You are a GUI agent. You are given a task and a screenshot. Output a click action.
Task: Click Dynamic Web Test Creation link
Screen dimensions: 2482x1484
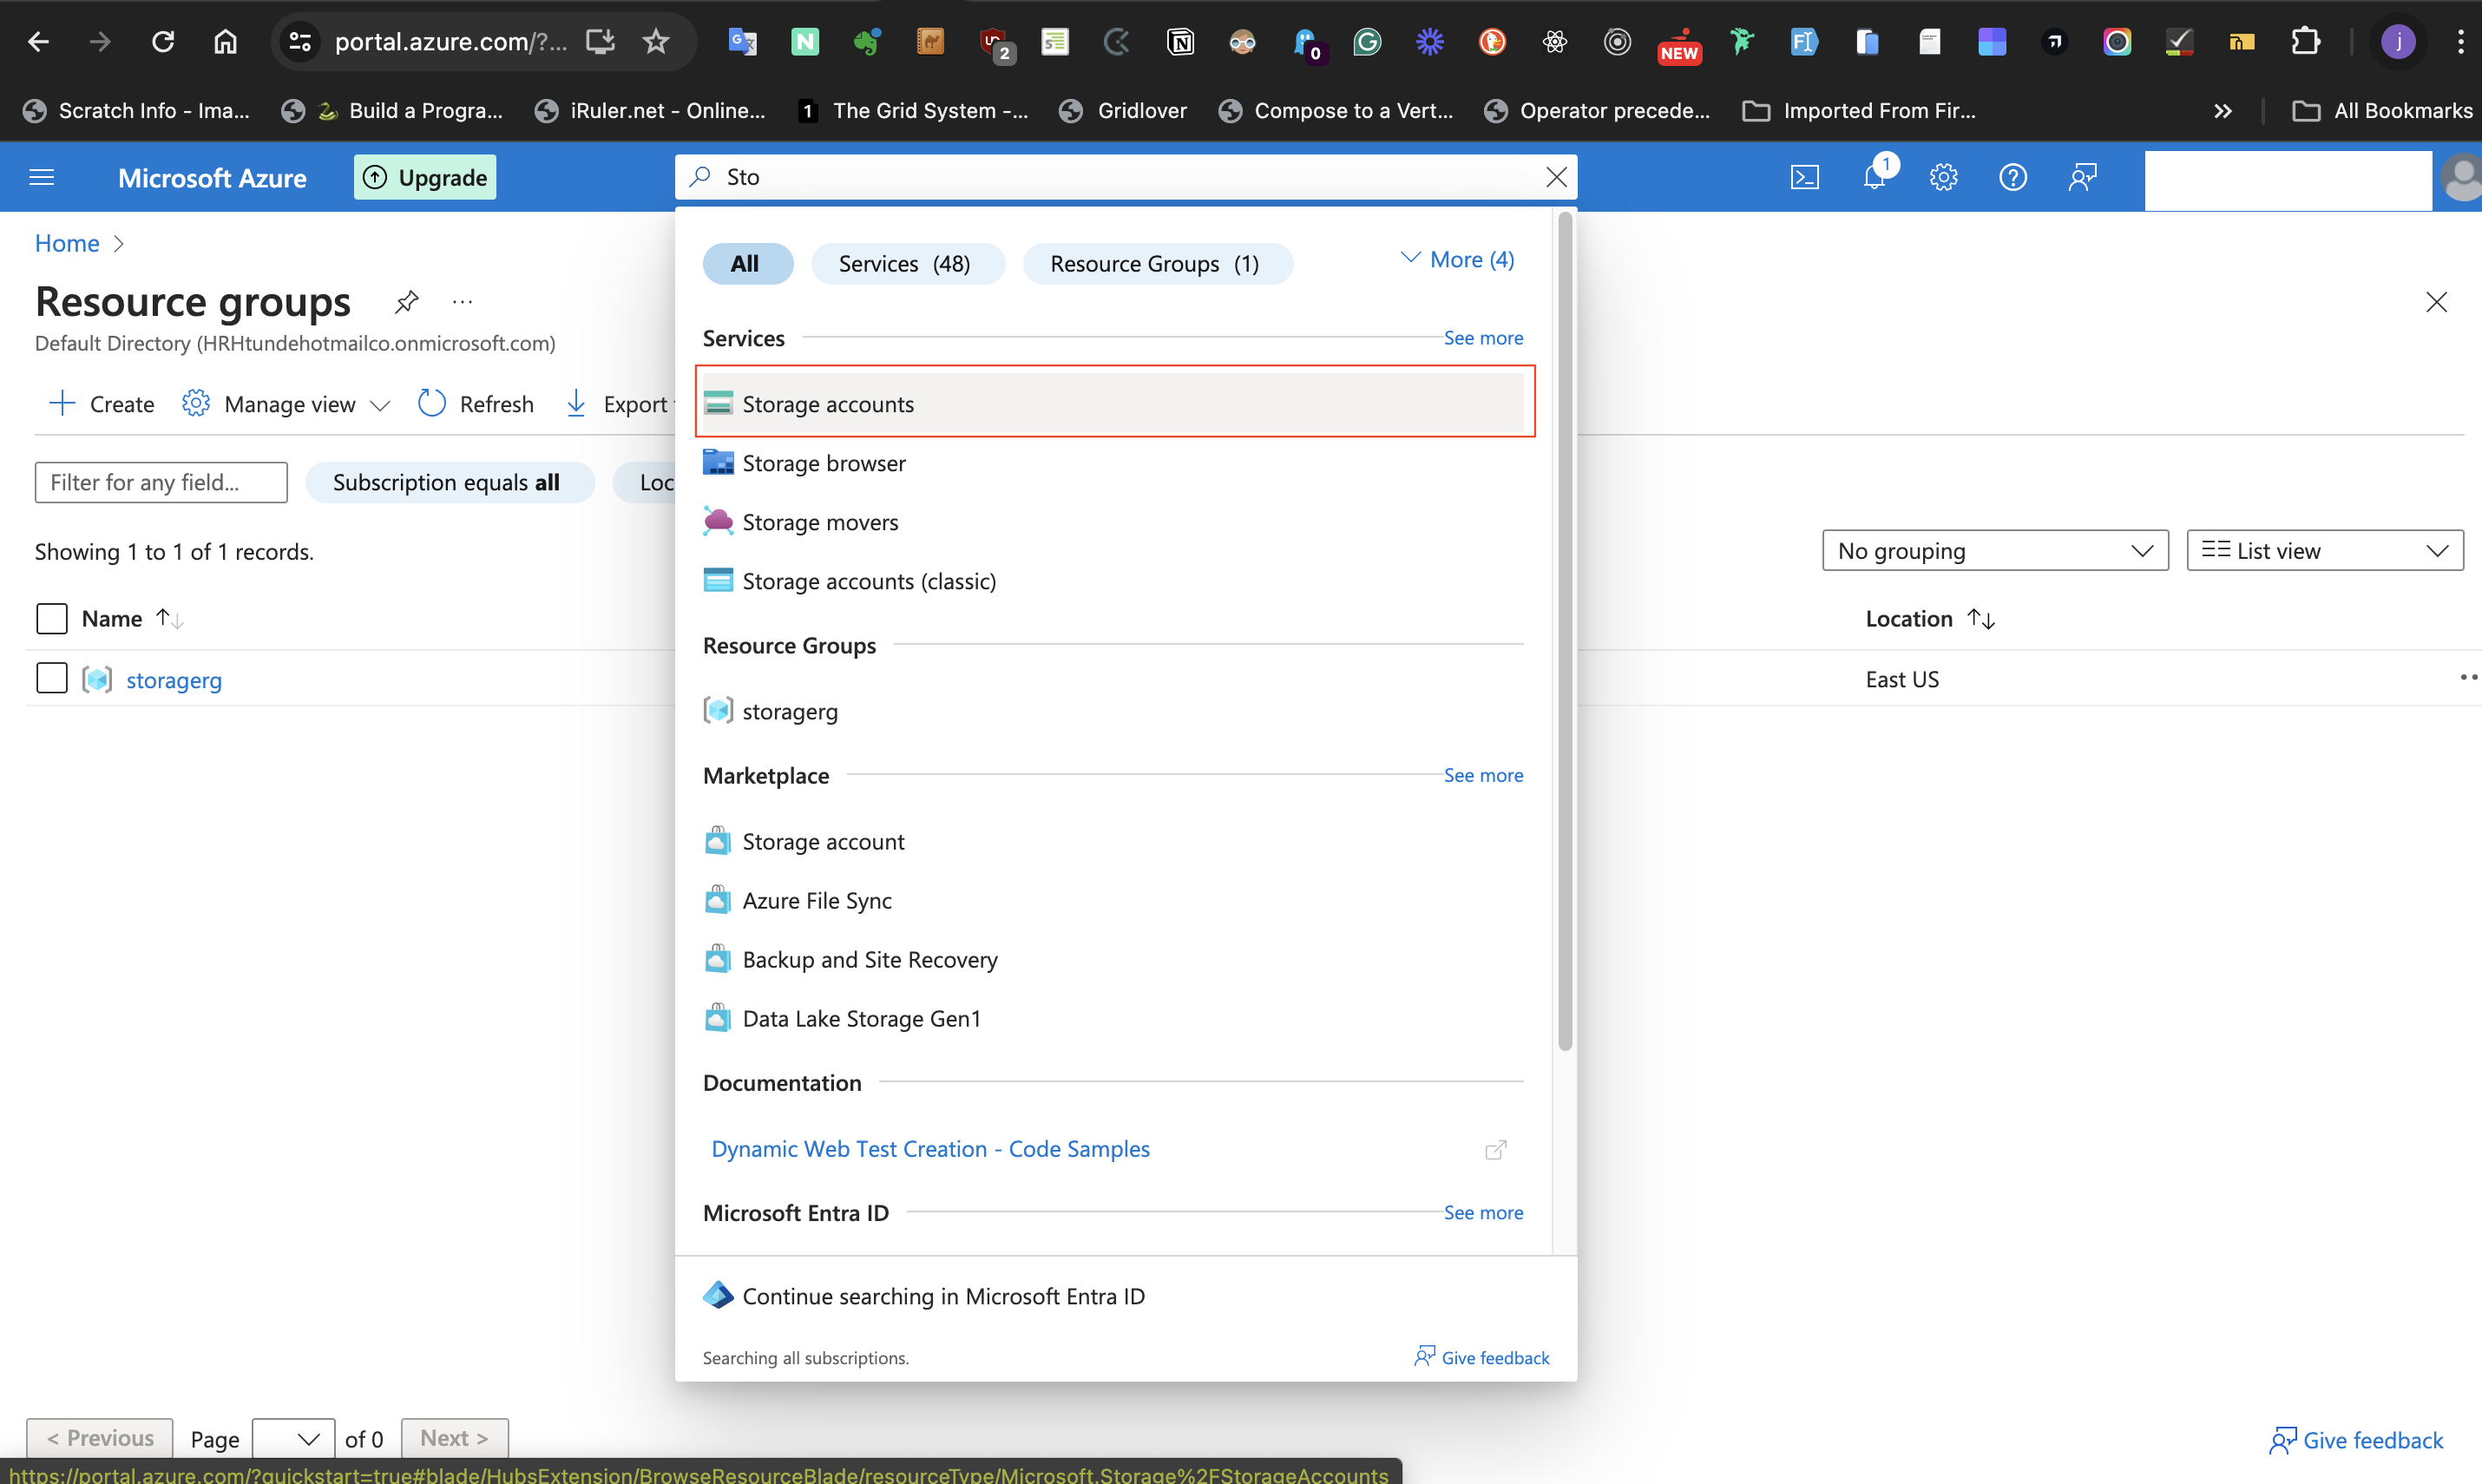pyautogui.click(x=930, y=1148)
